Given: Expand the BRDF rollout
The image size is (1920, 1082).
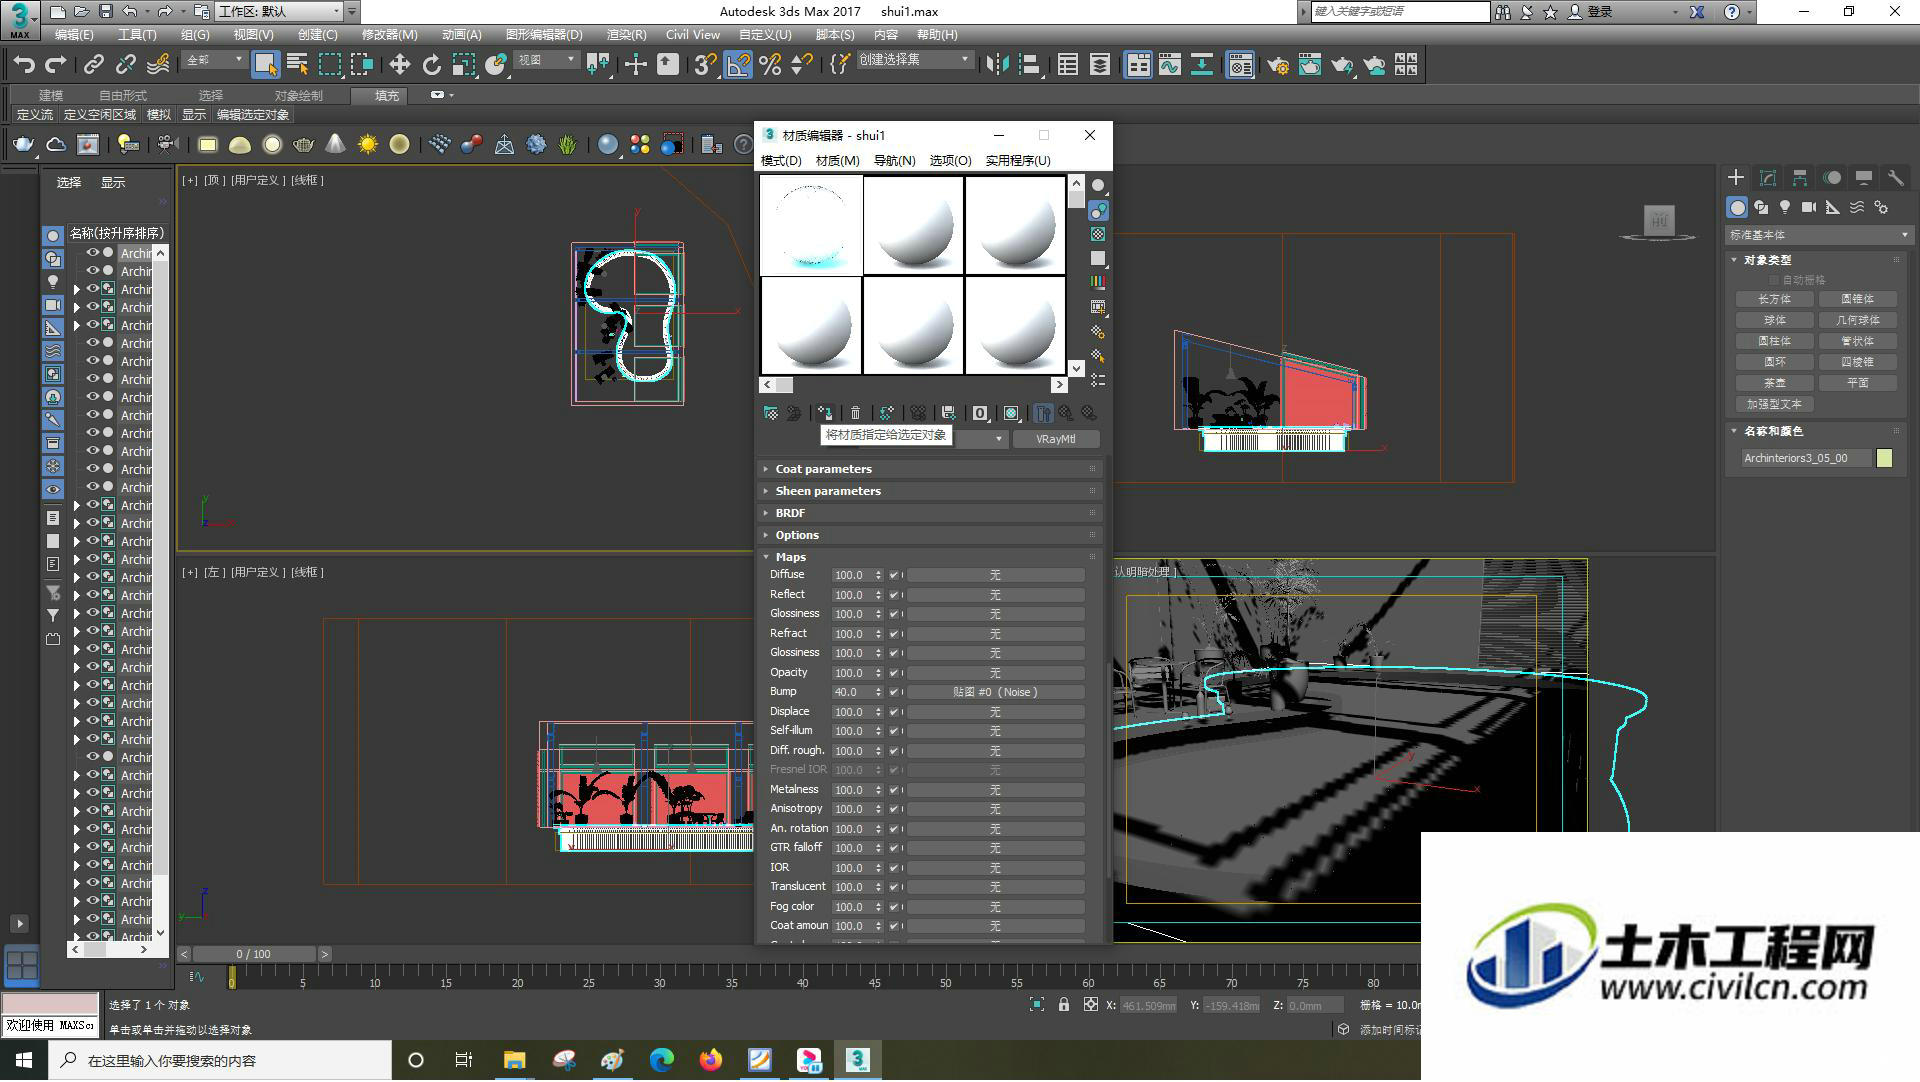Looking at the screenshot, I should (x=930, y=513).
